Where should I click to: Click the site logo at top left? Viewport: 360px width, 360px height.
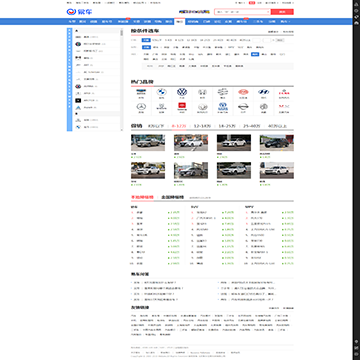79,12
